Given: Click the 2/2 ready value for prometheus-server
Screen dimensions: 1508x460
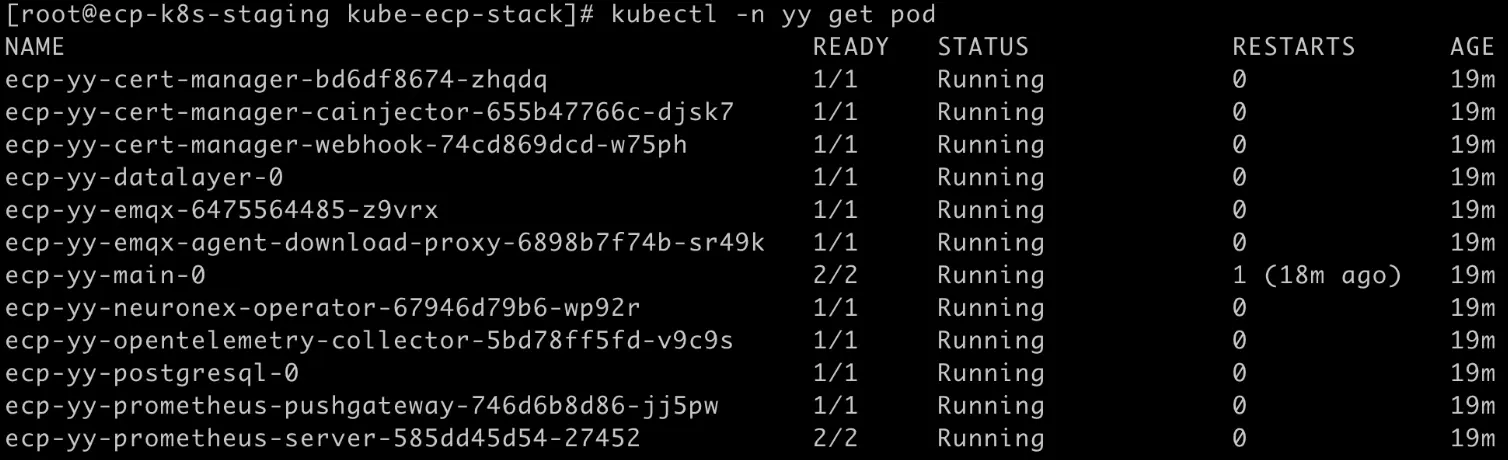Looking at the screenshot, I should coord(835,439).
